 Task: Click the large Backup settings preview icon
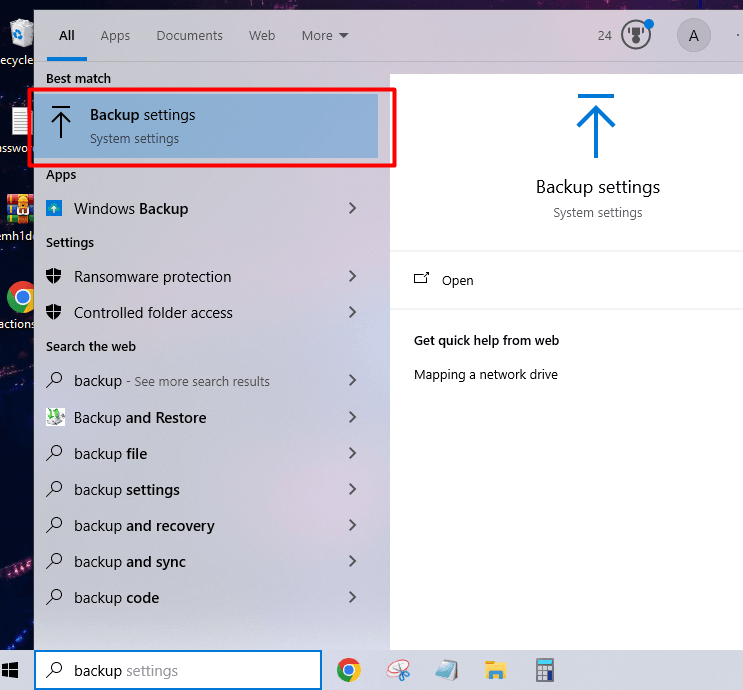596,126
